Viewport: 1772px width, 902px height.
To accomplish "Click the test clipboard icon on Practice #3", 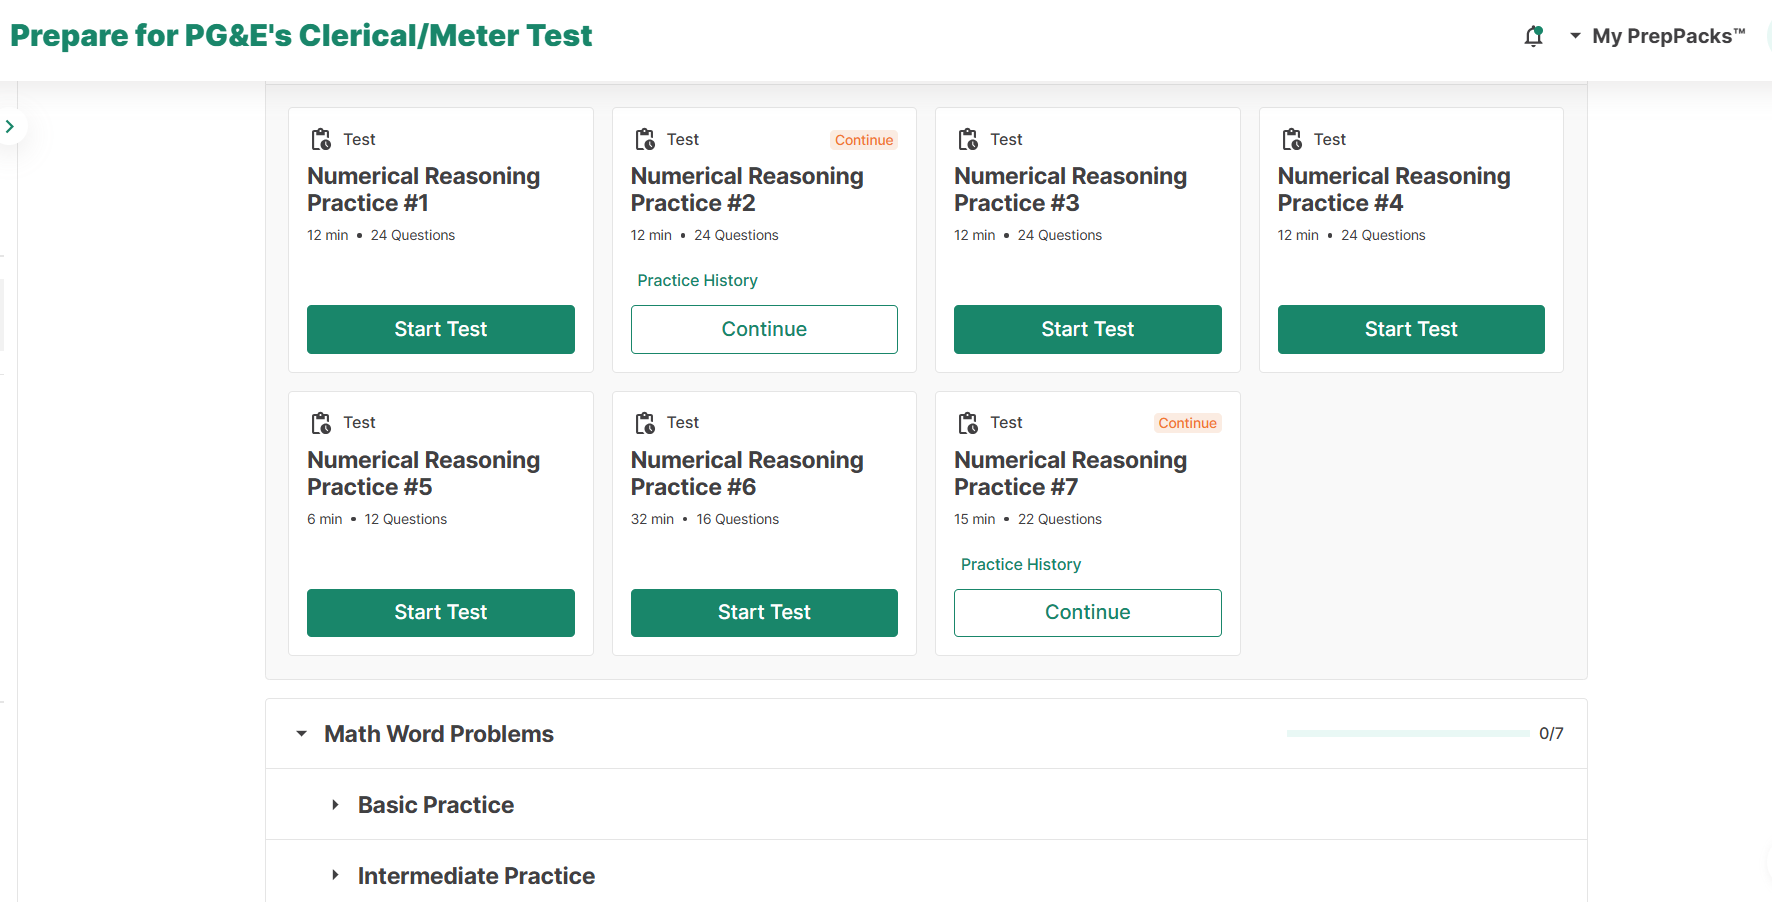I will tap(968, 139).
